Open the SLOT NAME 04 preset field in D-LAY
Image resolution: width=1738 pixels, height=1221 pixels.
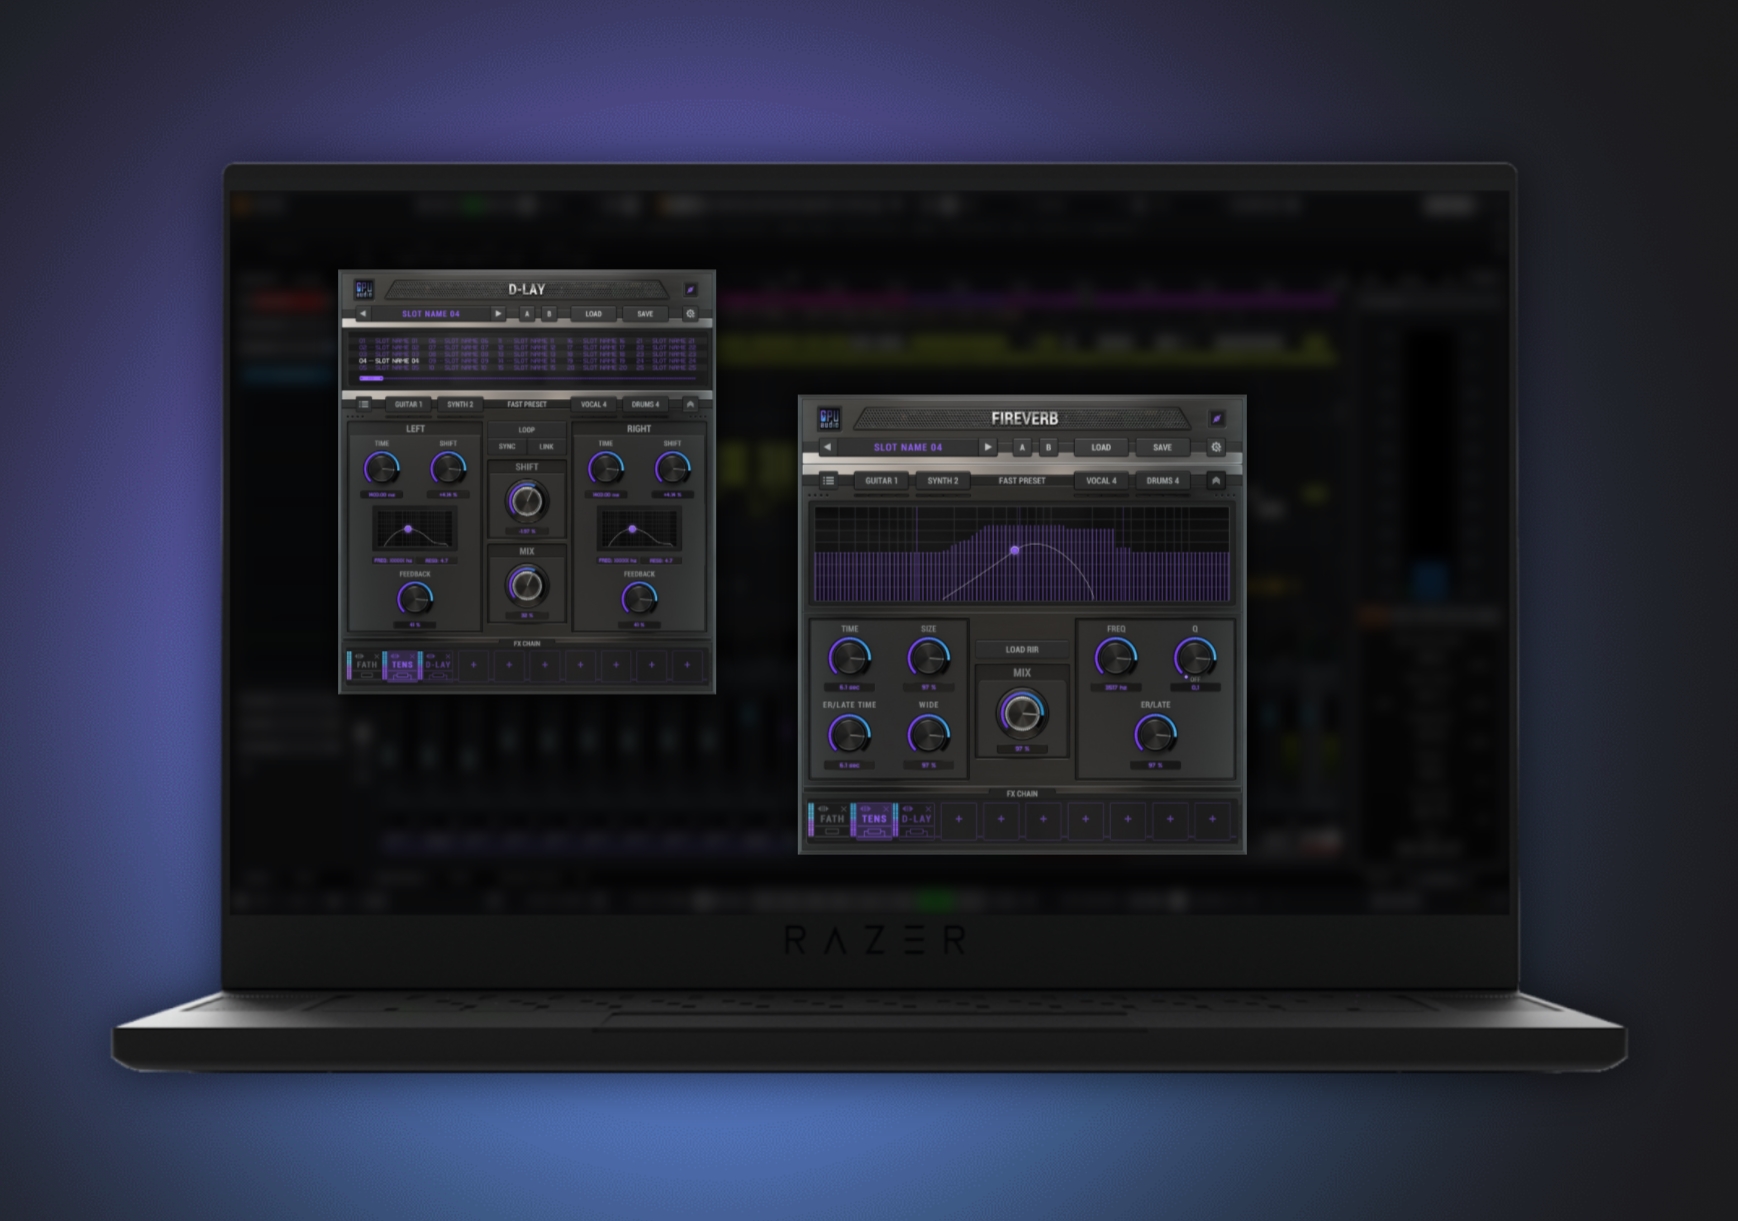coord(431,314)
